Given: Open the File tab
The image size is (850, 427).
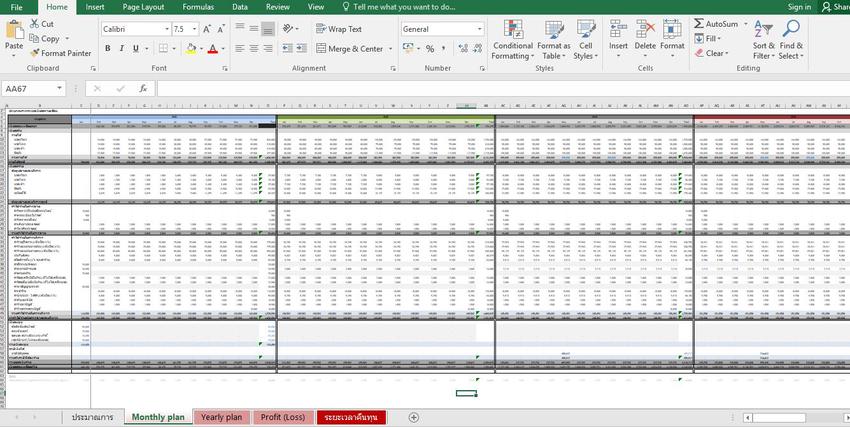Looking at the screenshot, I should click(16, 7).
